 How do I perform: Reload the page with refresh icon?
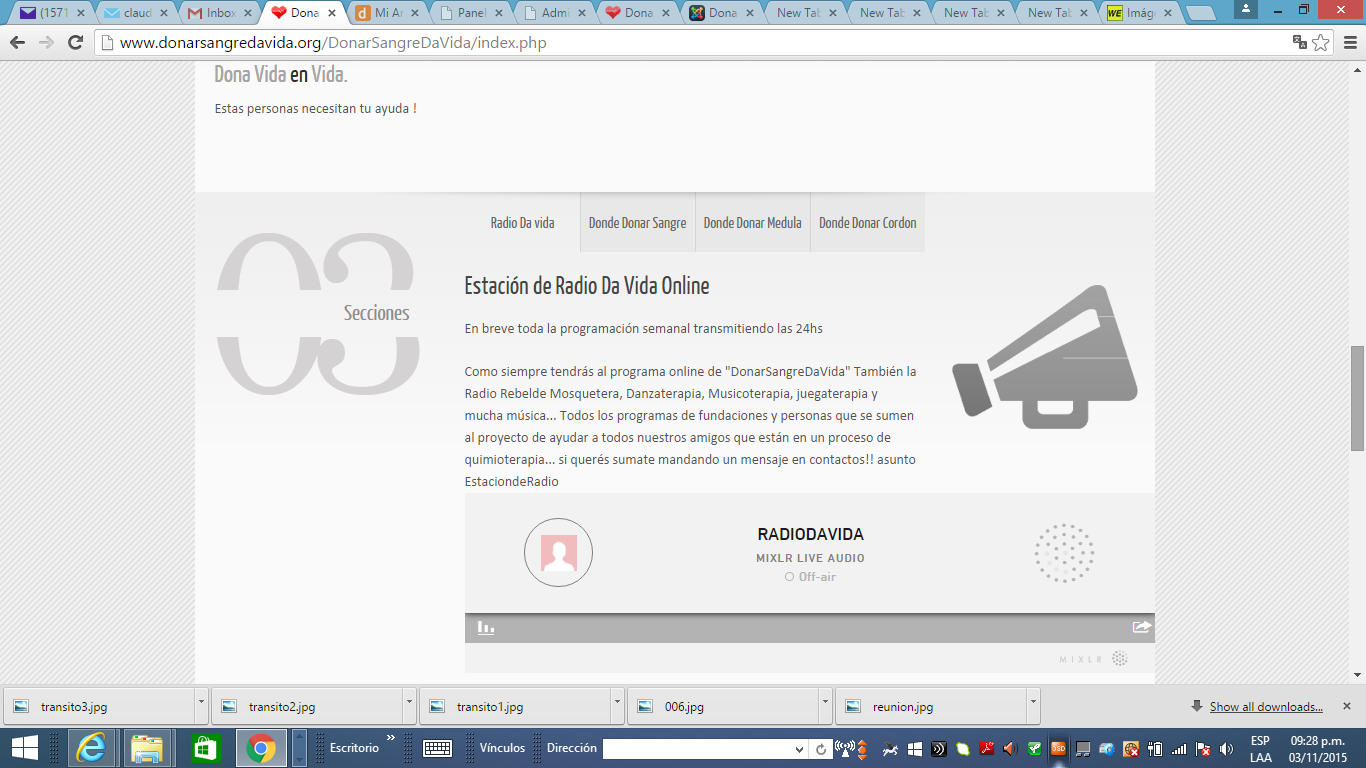click(75, 42)
